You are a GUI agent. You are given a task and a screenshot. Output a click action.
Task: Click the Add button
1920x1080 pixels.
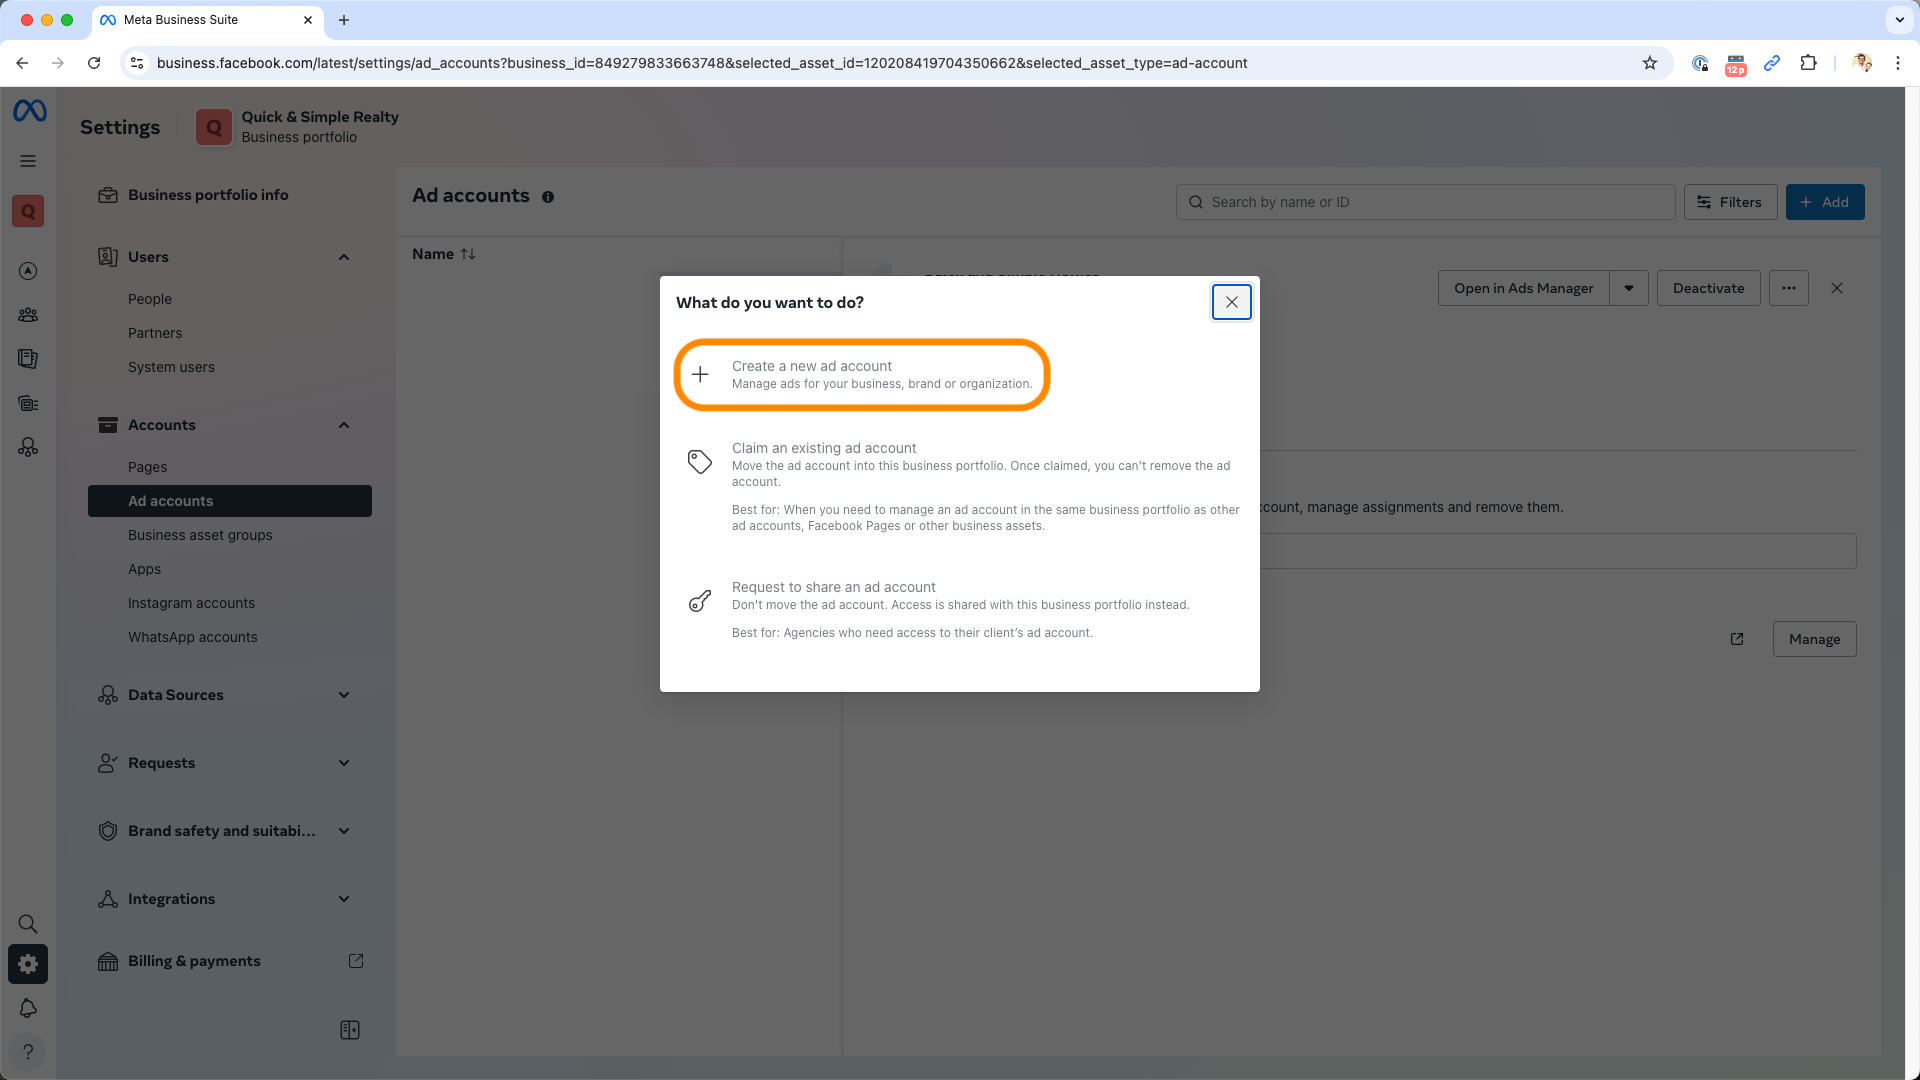[1825, 202]
